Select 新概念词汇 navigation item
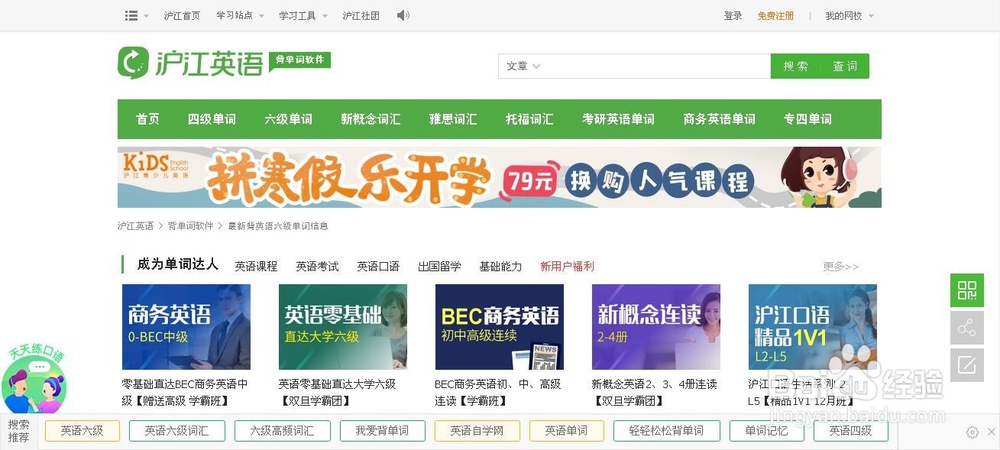This screenshot has width=1000, height=450. pos(371,119)
